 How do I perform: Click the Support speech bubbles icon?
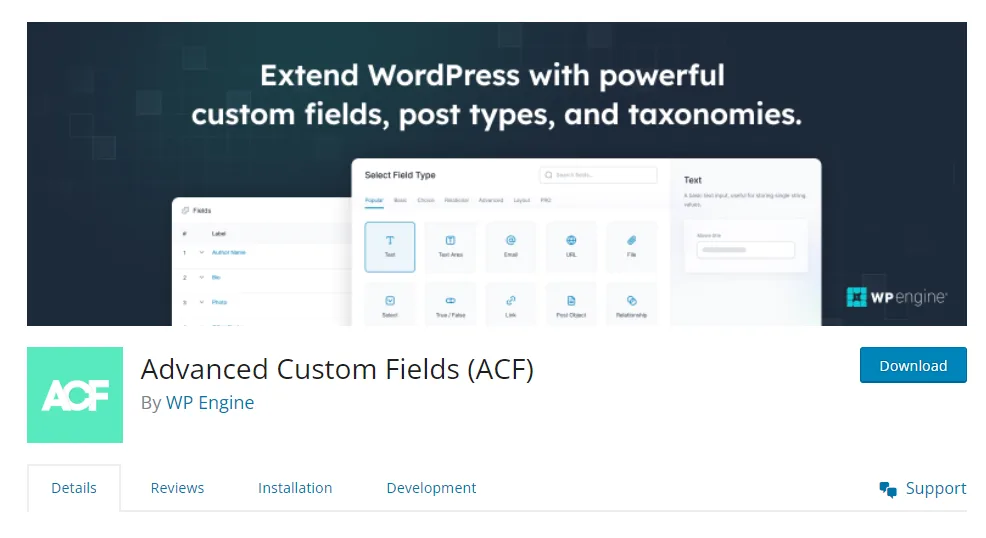[x=888, y=490]
